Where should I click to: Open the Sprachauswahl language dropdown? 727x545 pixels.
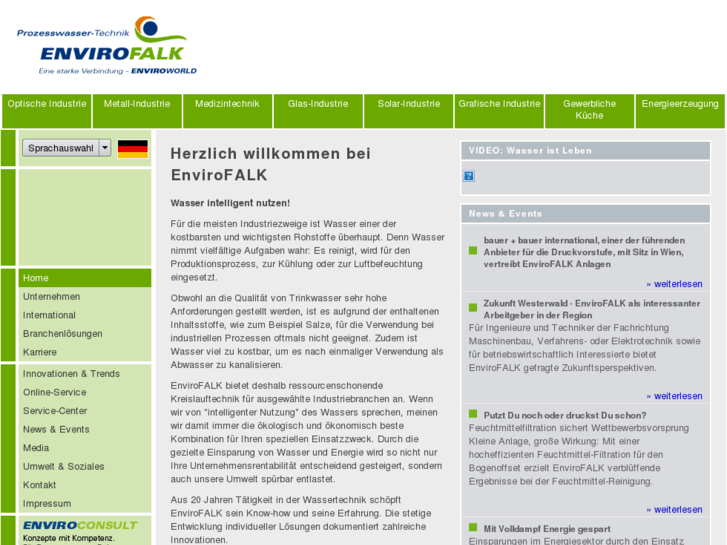point(66,148)
